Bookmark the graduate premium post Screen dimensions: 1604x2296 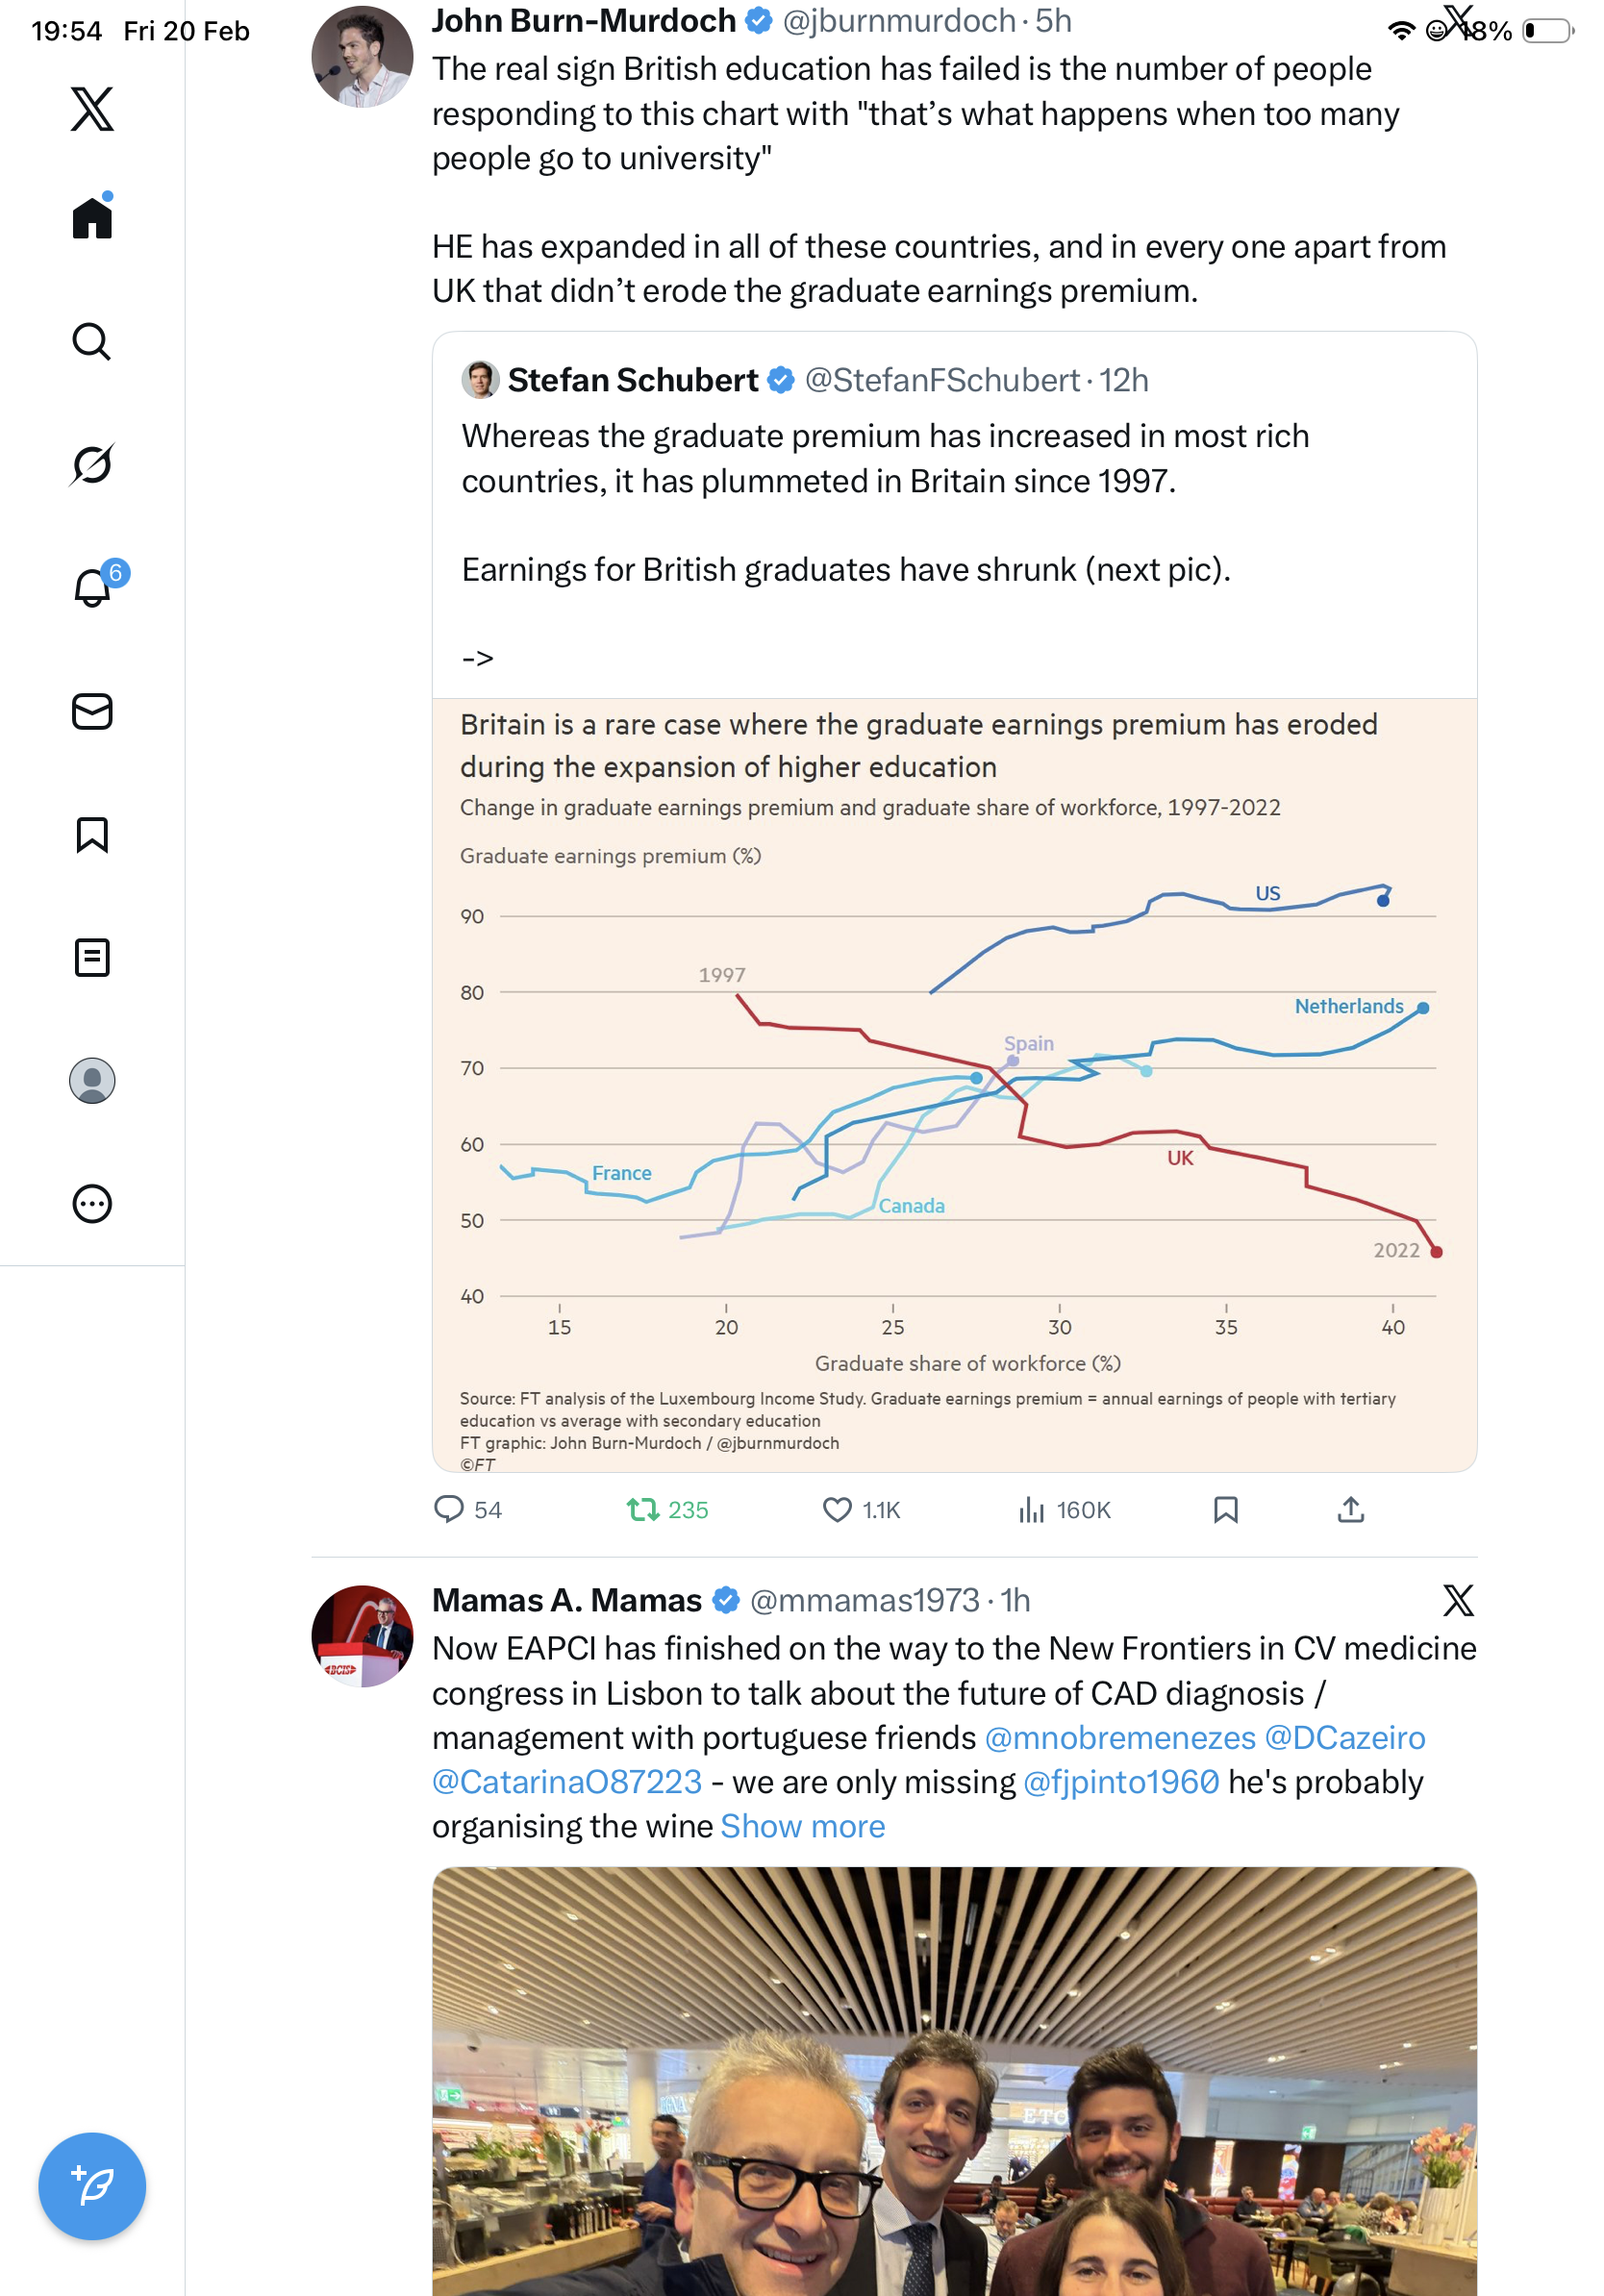tap(1225, 1509)
